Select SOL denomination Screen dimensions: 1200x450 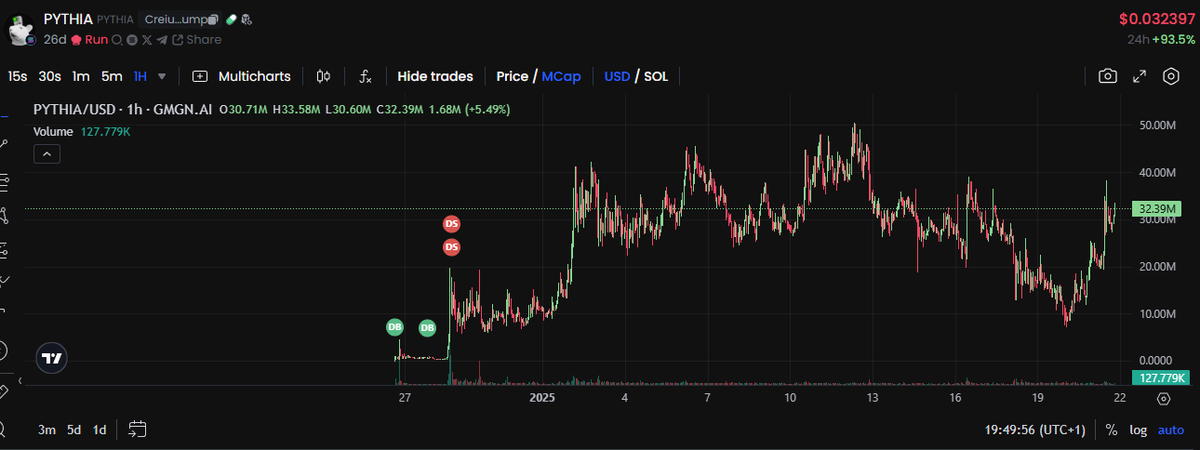point(656,76)
